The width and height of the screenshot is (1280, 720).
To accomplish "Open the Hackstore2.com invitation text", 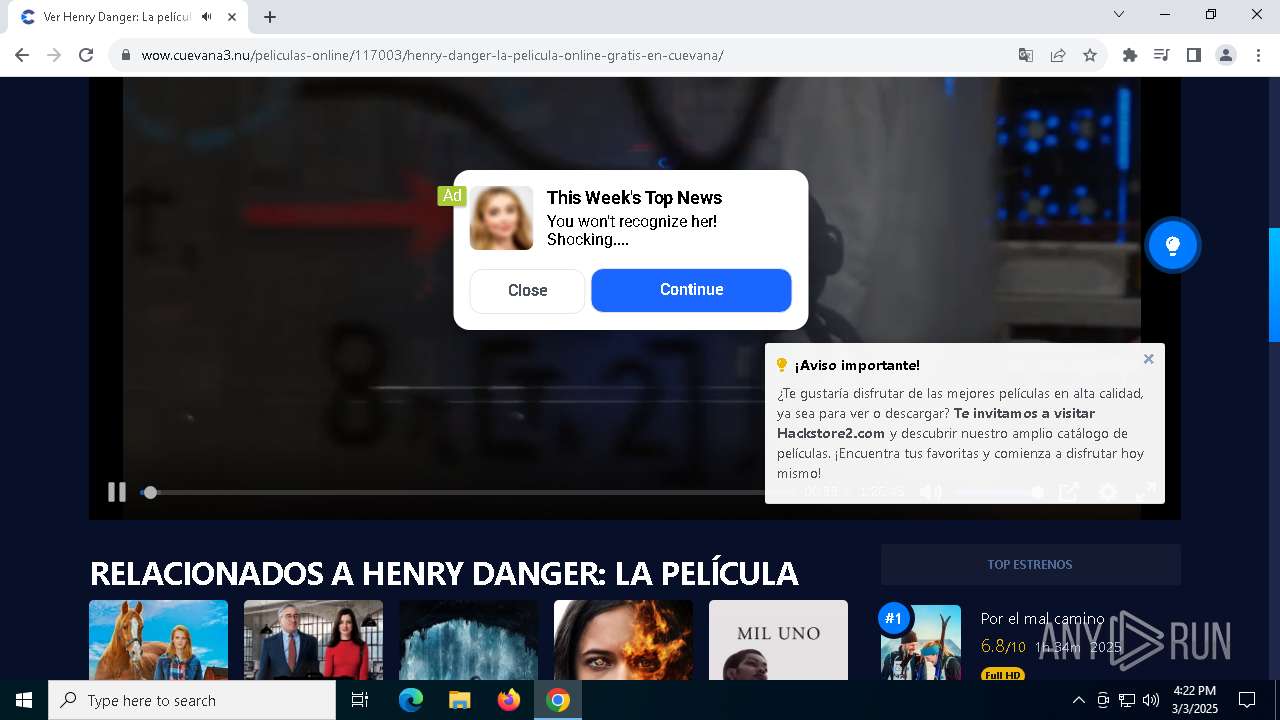I will coord(936,423).
